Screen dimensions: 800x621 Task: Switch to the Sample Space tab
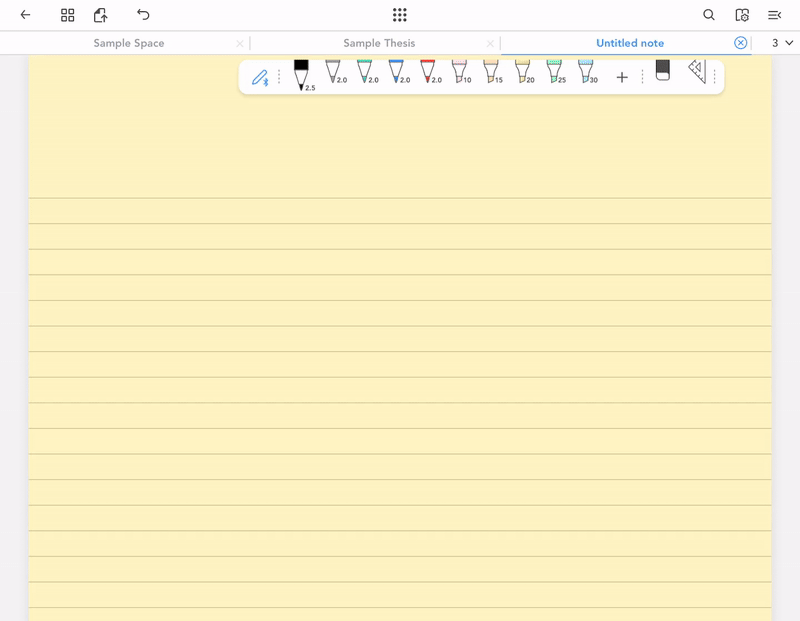pos(129,43)
